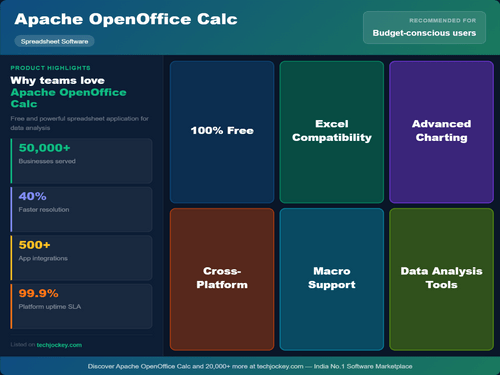Click the '99.9%' statistic value

click(x=39, y=293)
